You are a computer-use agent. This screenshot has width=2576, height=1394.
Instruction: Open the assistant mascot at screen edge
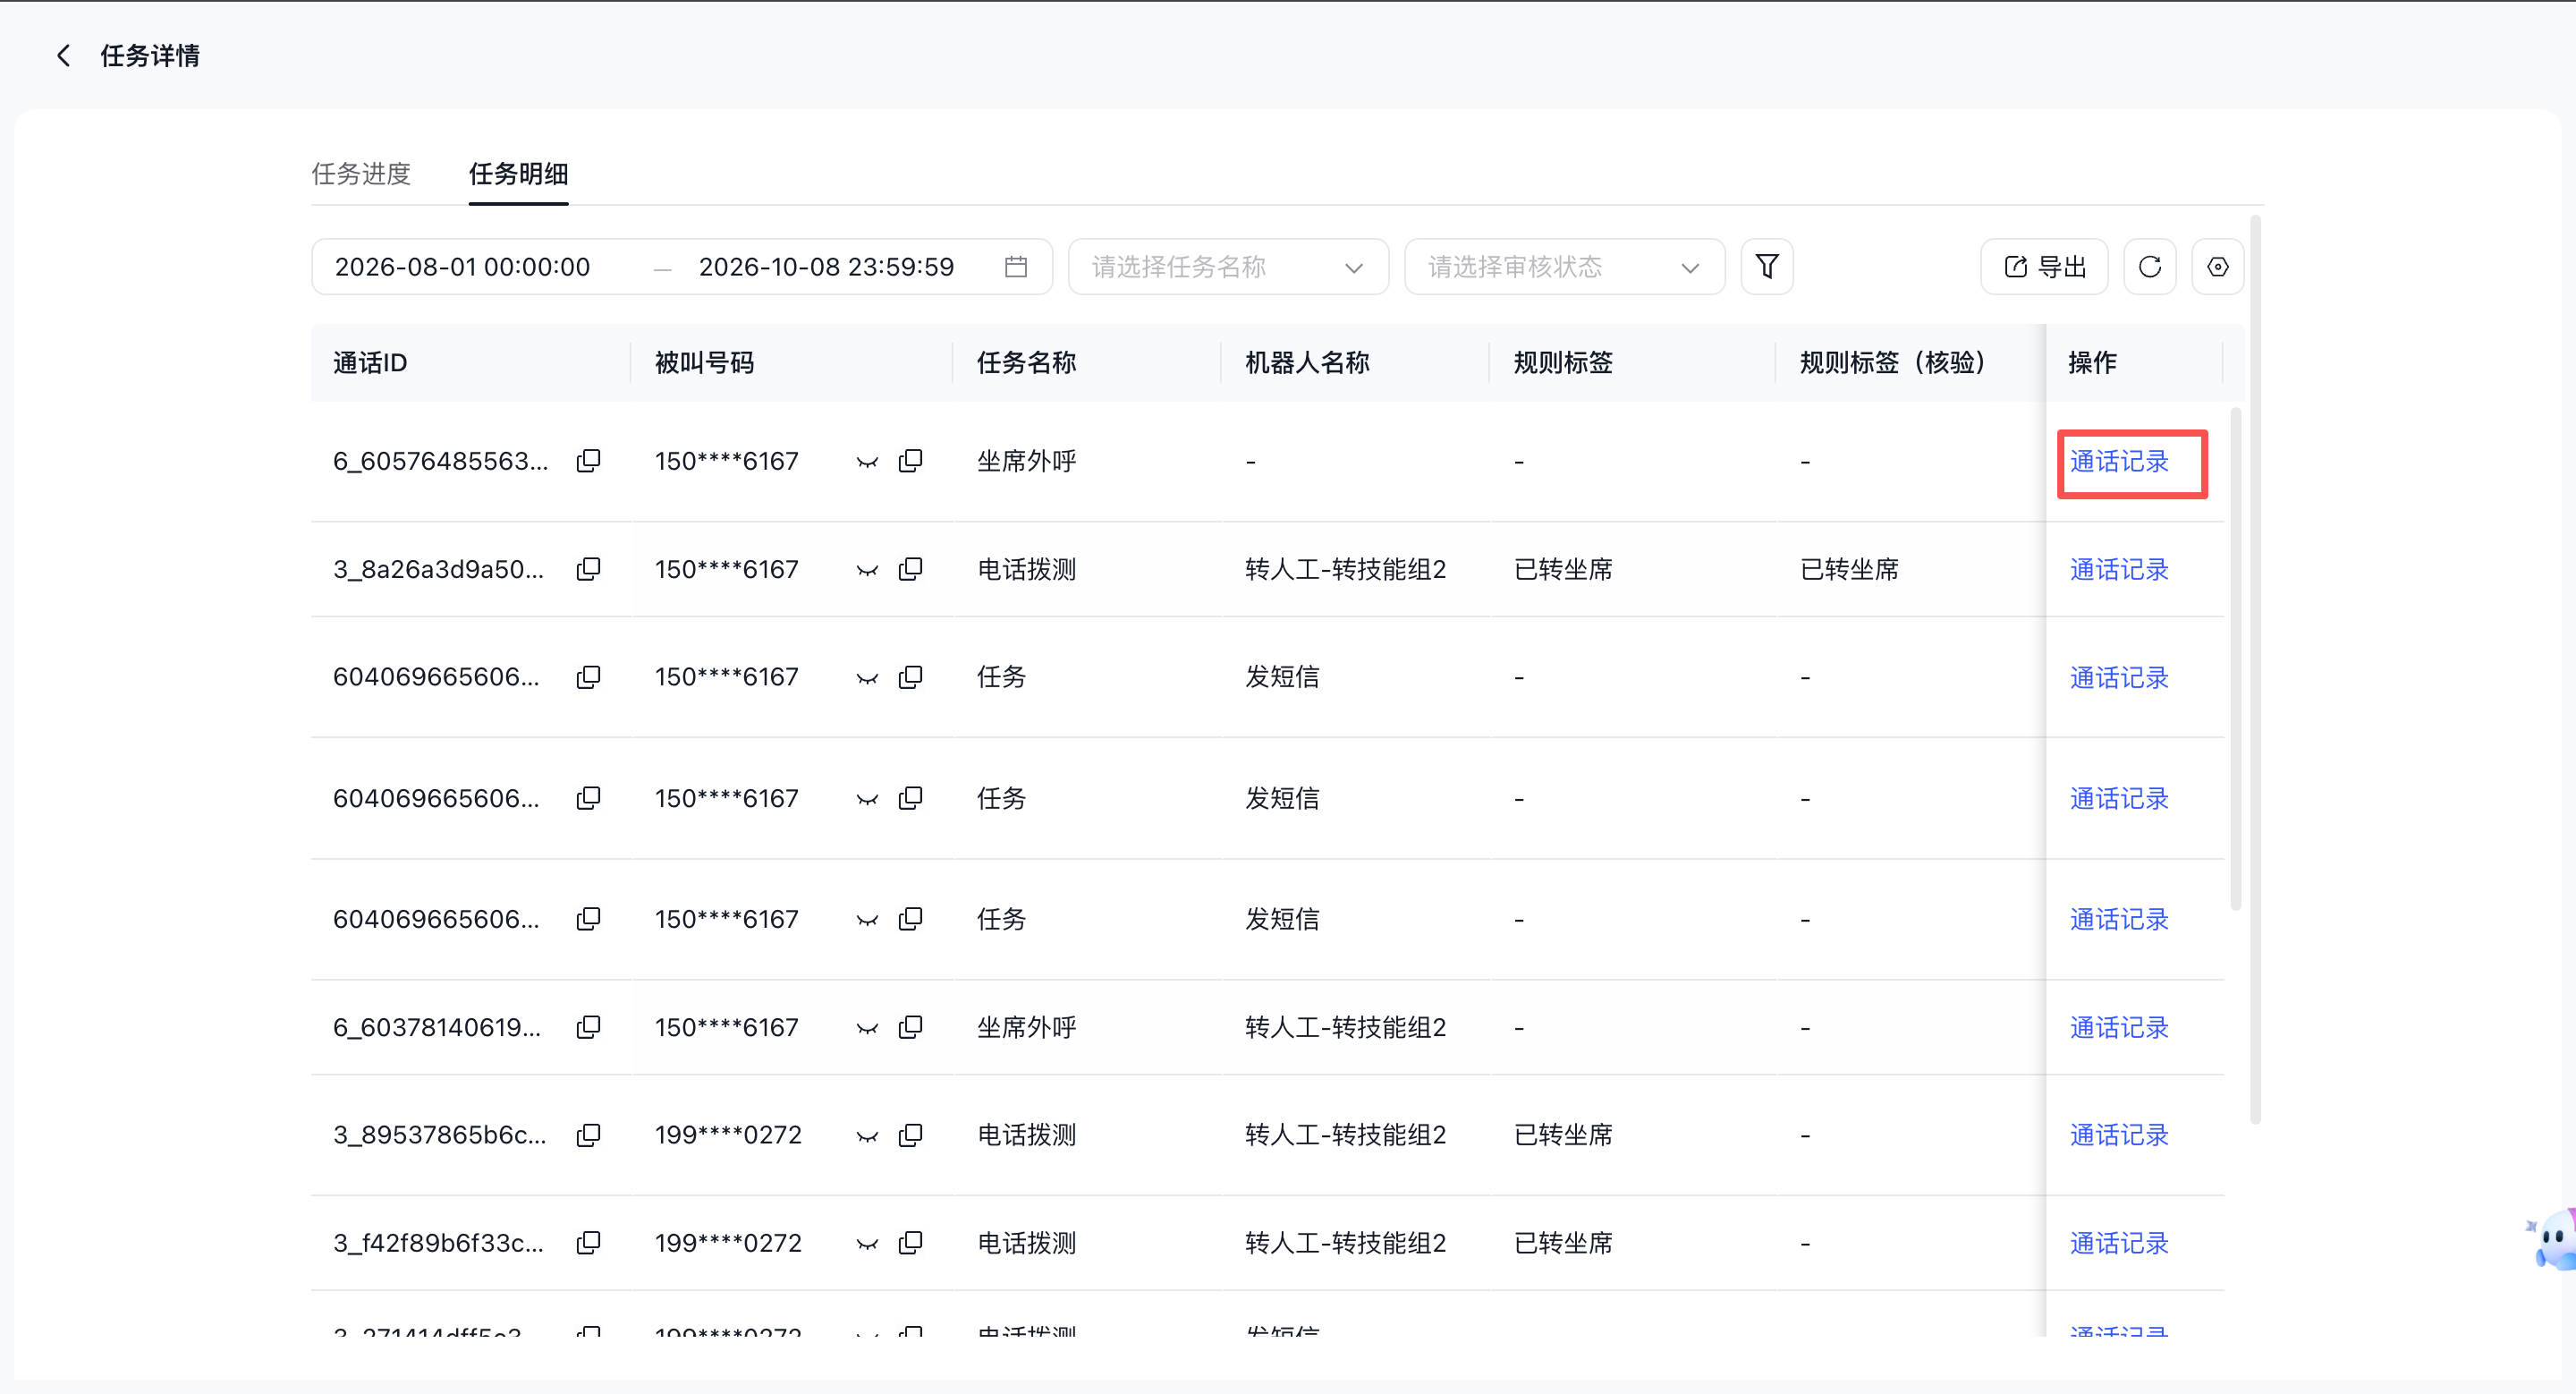(2553, 1240)
